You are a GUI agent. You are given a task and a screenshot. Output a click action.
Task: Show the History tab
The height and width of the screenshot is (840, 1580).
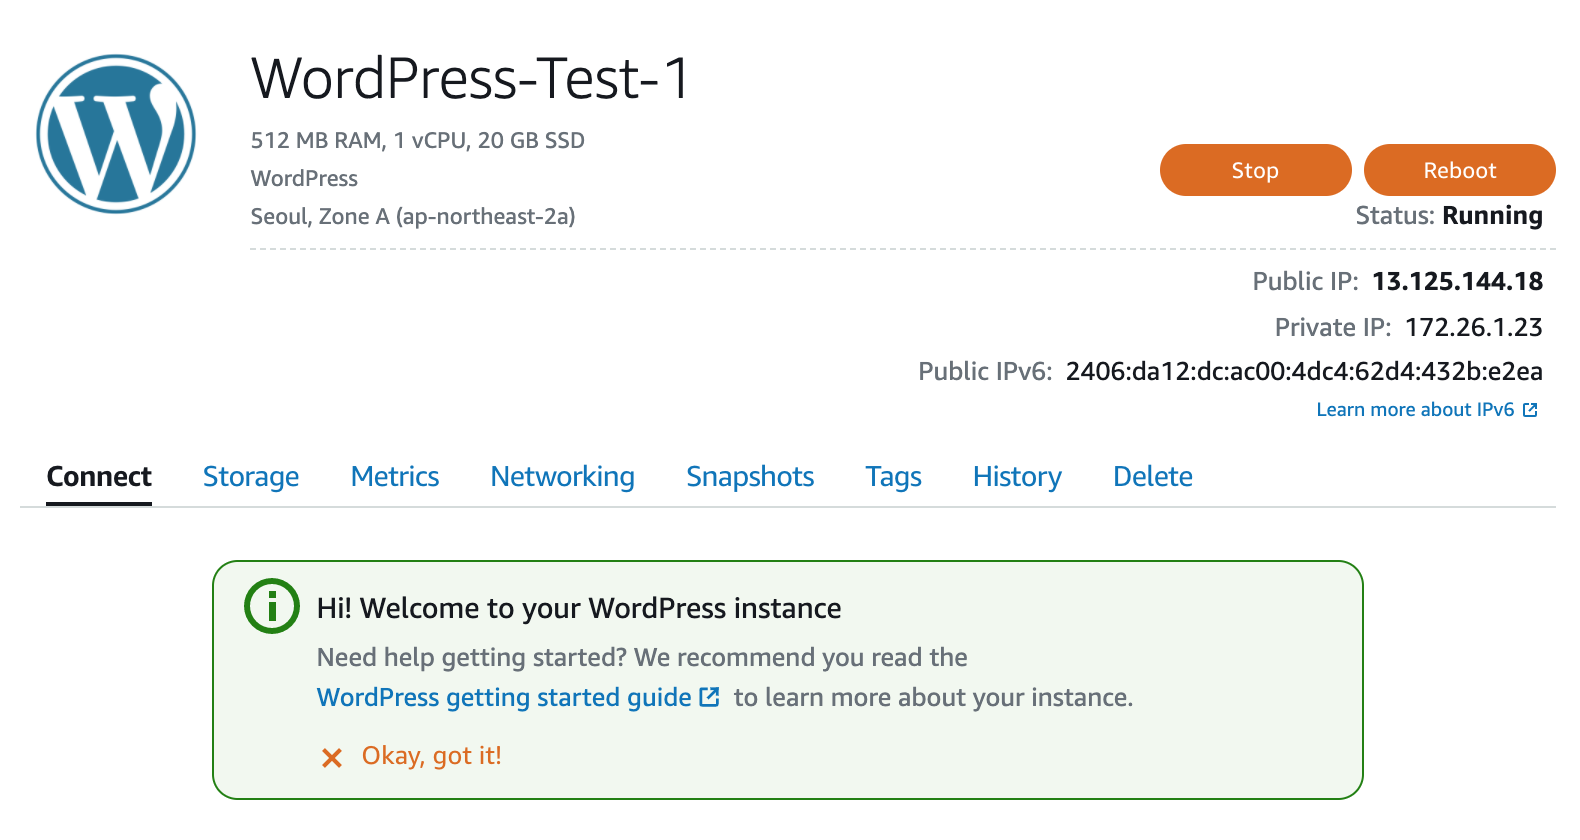(x=1017, y=477)
